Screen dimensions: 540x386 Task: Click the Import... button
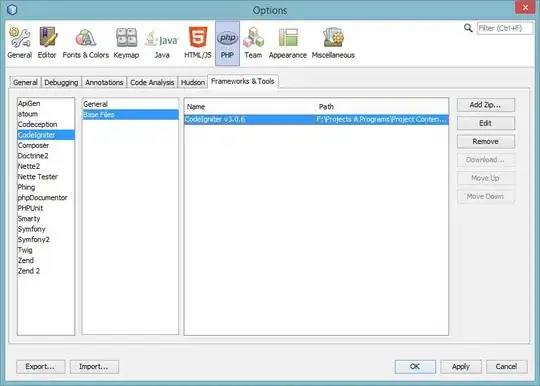[94, 367]
